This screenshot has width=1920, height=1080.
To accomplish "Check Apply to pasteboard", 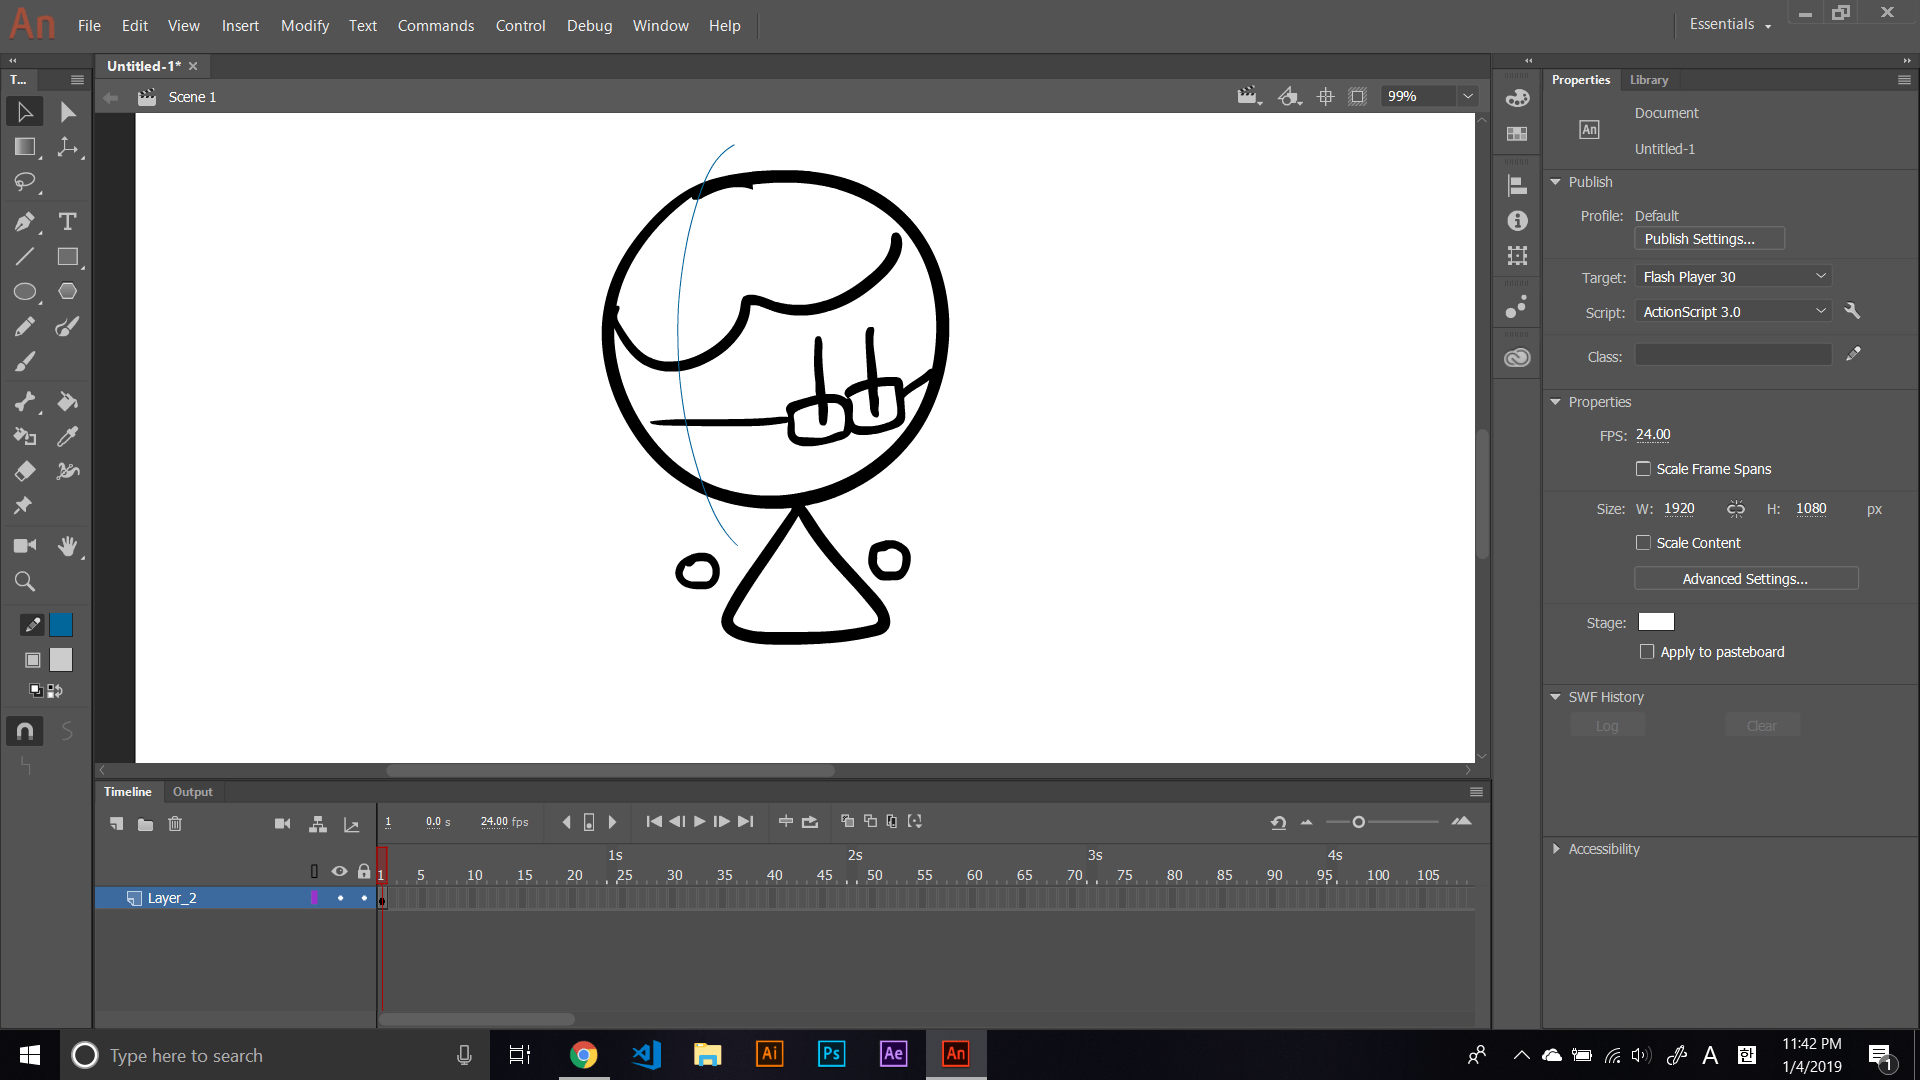I will [1648, 651].
